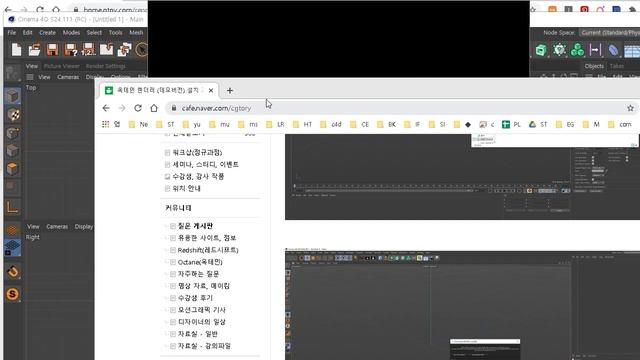Switch to the Picture Viewer tab

[x=62, y=66]
